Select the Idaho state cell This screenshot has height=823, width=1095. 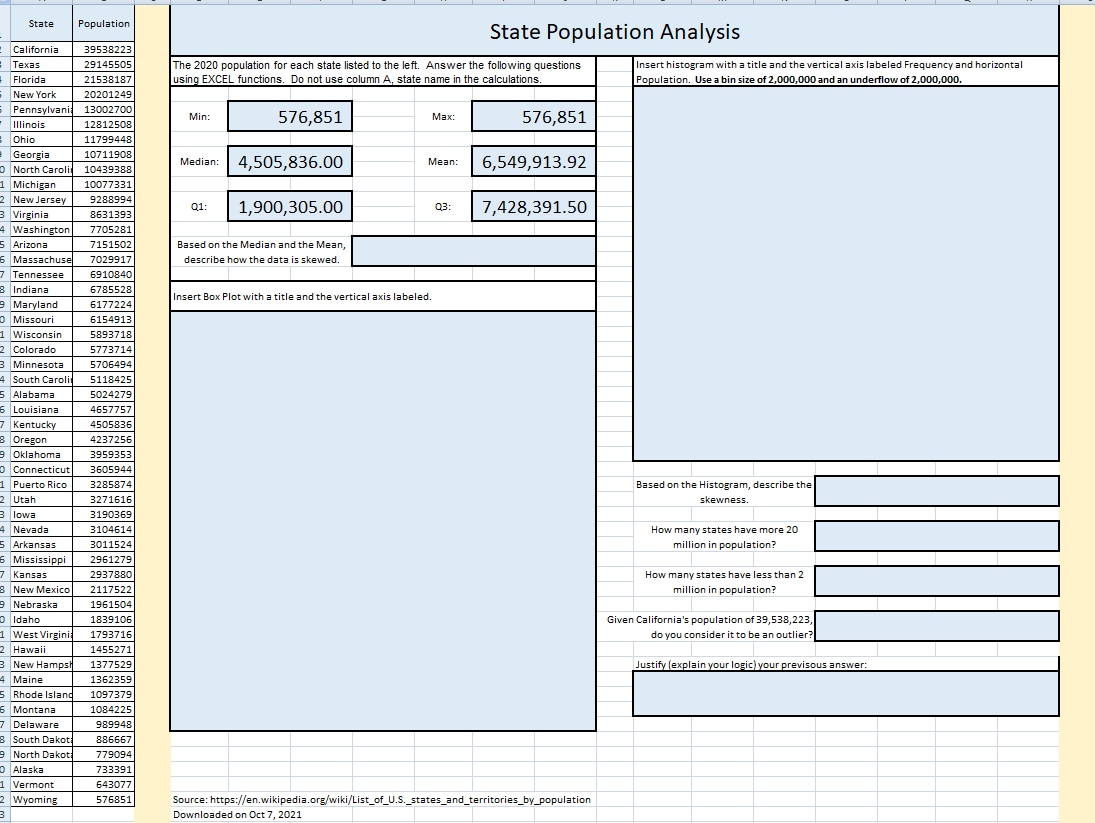[41, 620]
